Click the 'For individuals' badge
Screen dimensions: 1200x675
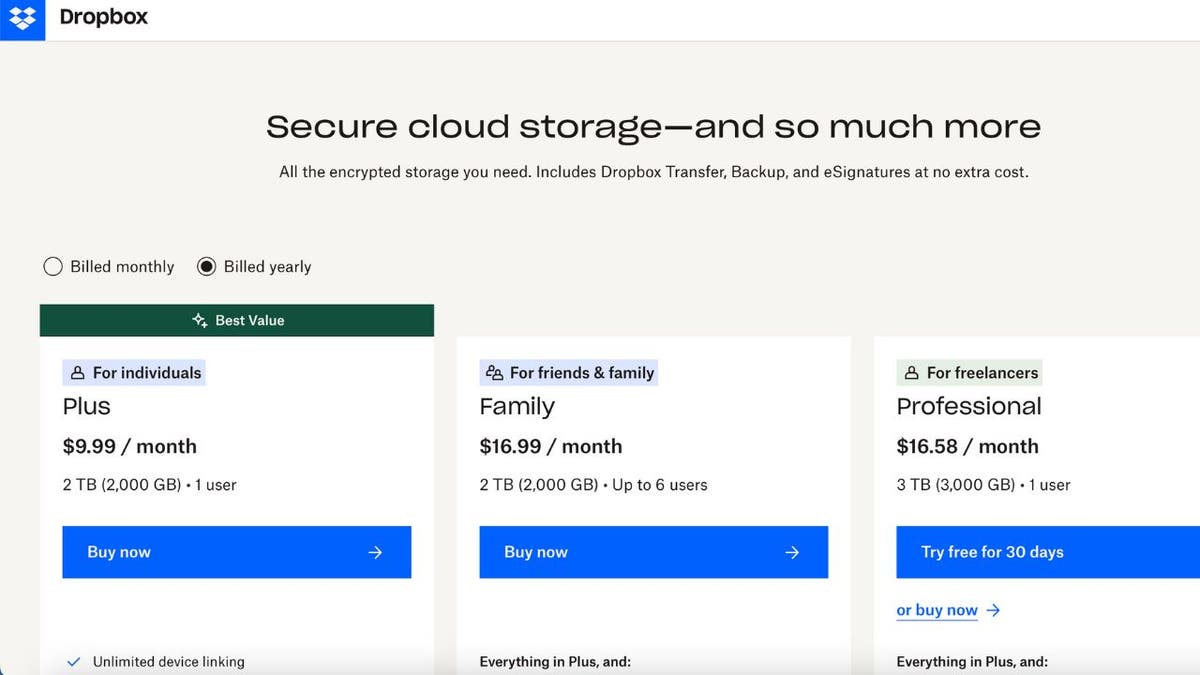(134, 373)
